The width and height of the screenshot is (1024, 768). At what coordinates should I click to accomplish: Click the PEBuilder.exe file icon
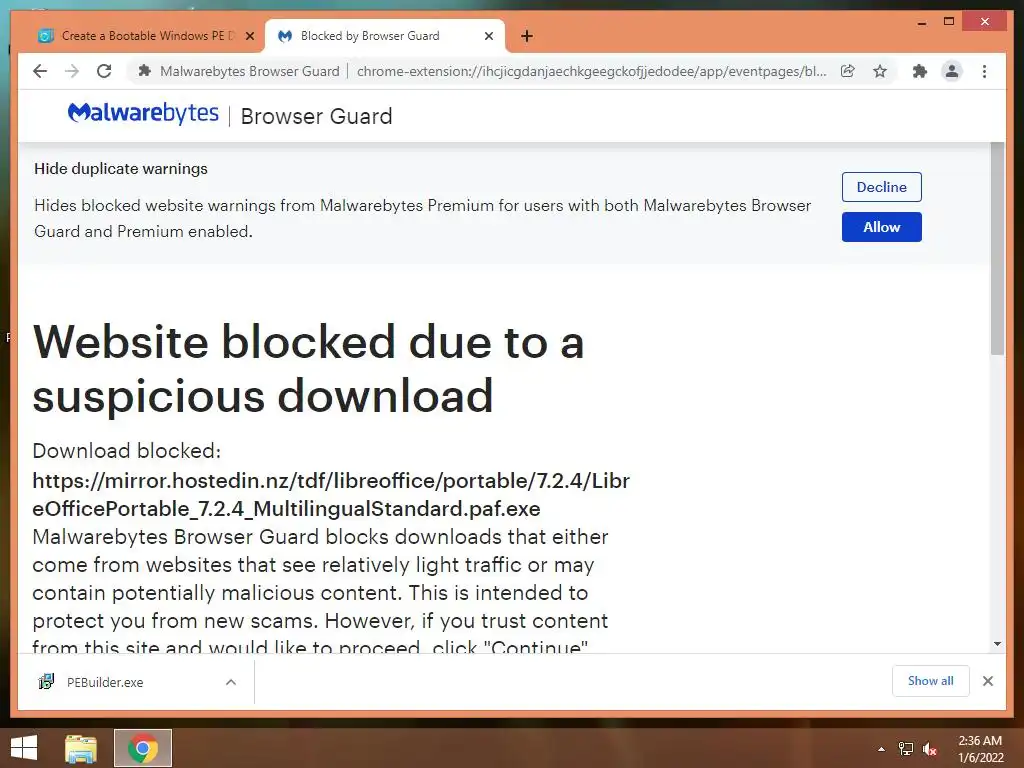pyautogui.click(x=46, y=682)
